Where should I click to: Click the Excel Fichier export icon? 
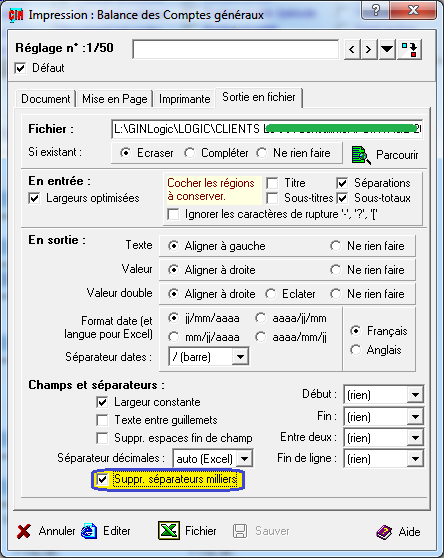point(169,531)
